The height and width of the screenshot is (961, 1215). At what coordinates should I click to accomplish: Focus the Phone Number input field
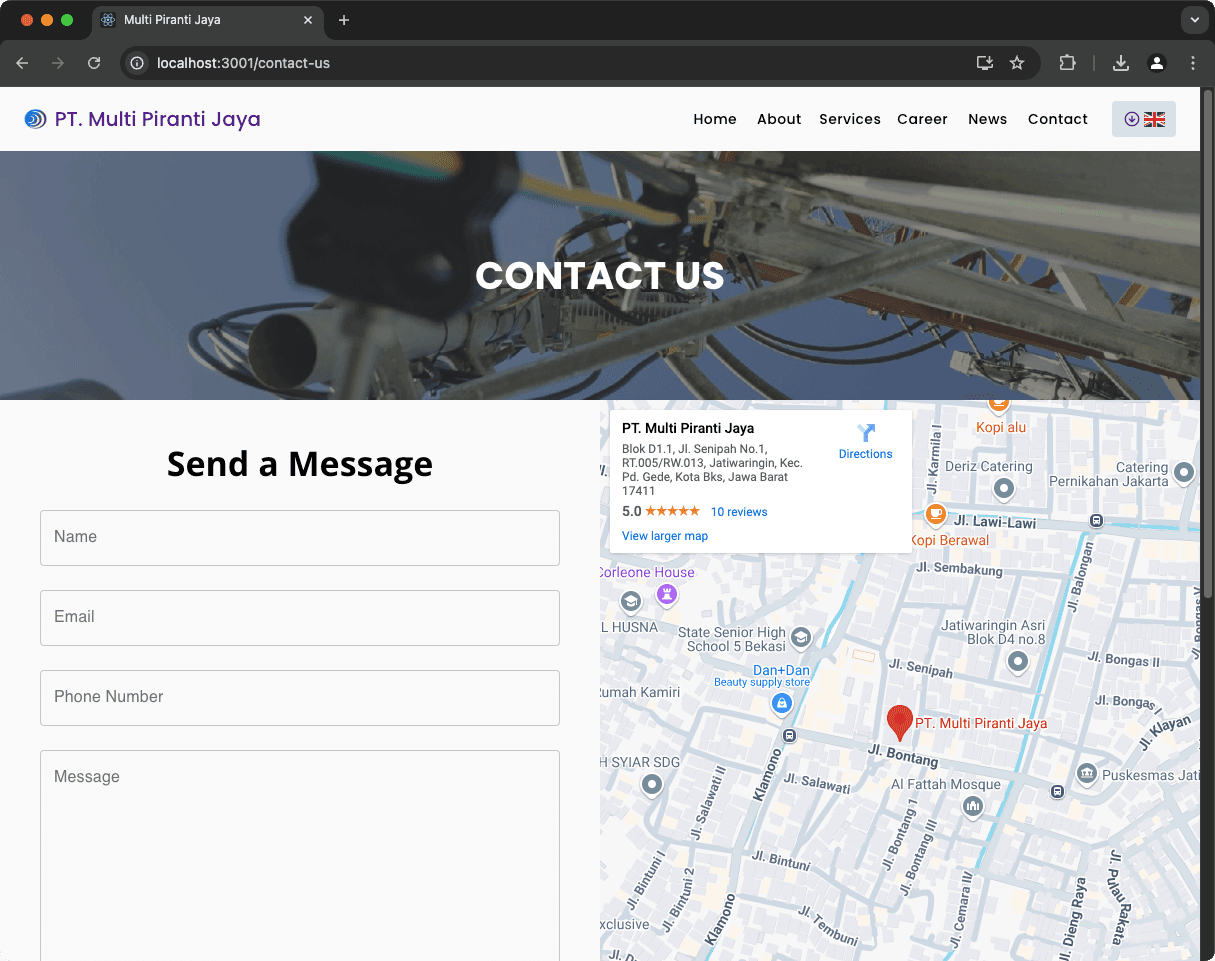[x=300, y=698]
